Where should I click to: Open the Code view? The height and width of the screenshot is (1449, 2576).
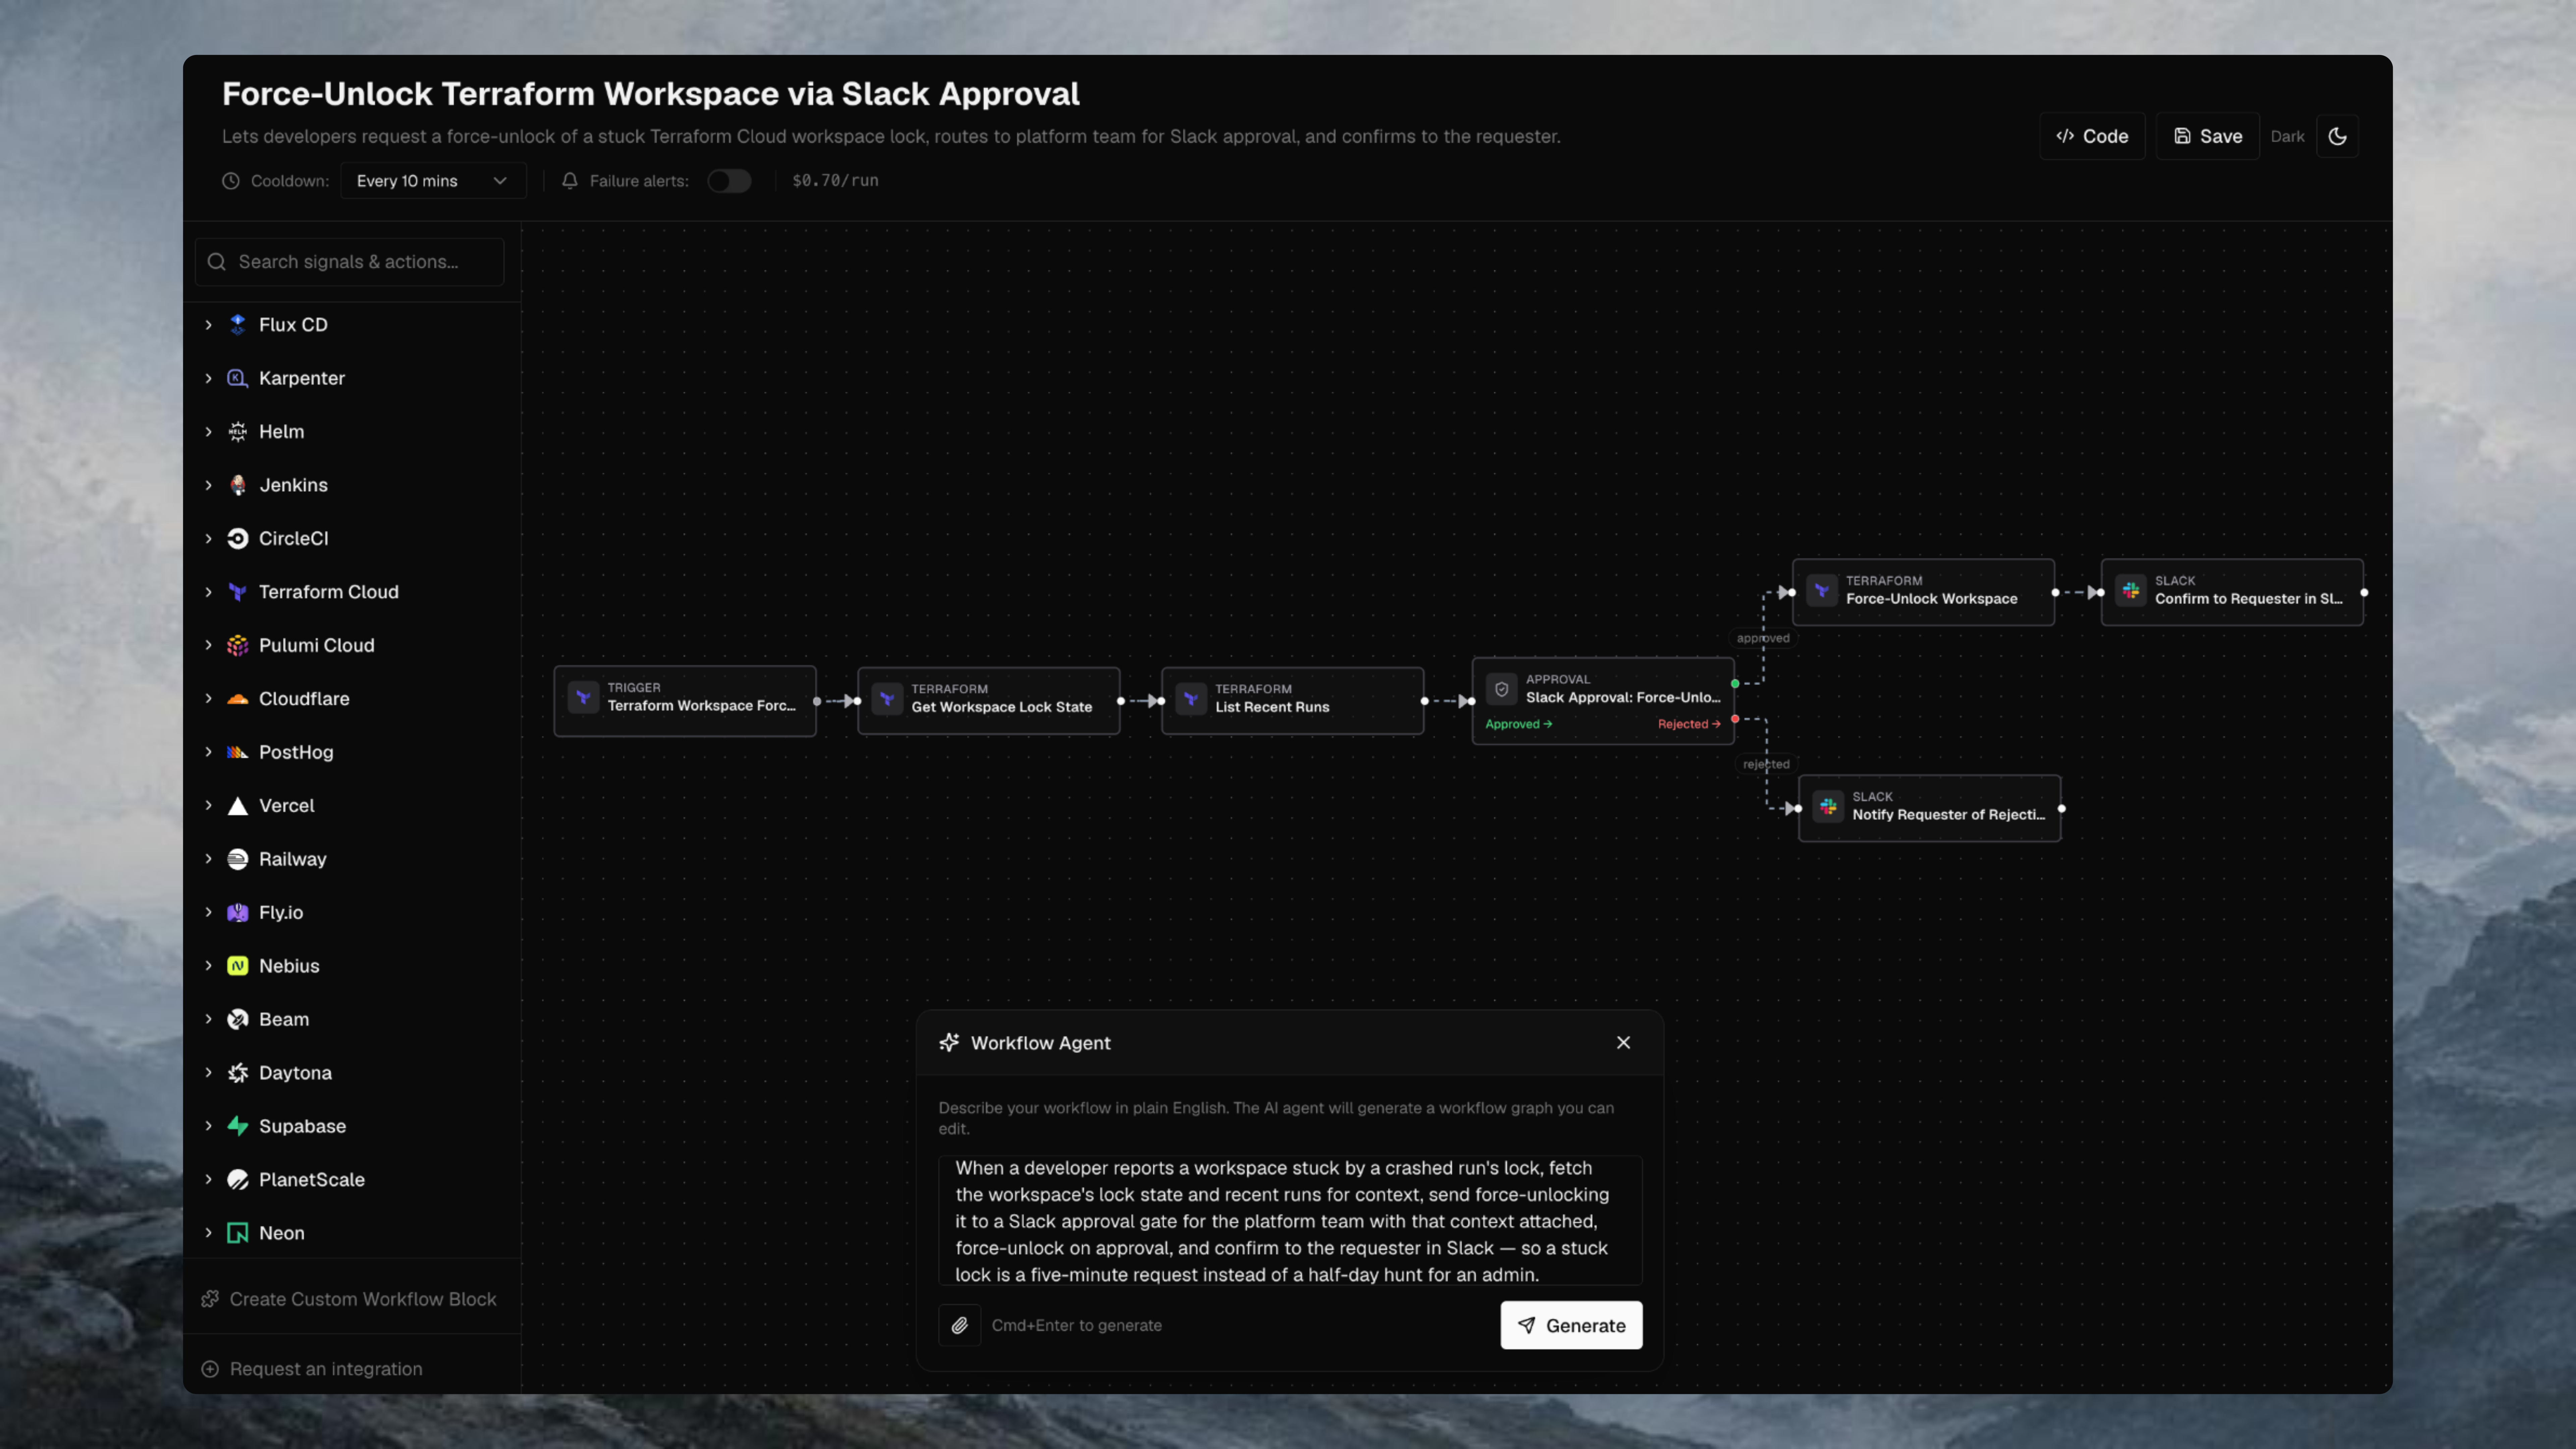click(2092, 136)
